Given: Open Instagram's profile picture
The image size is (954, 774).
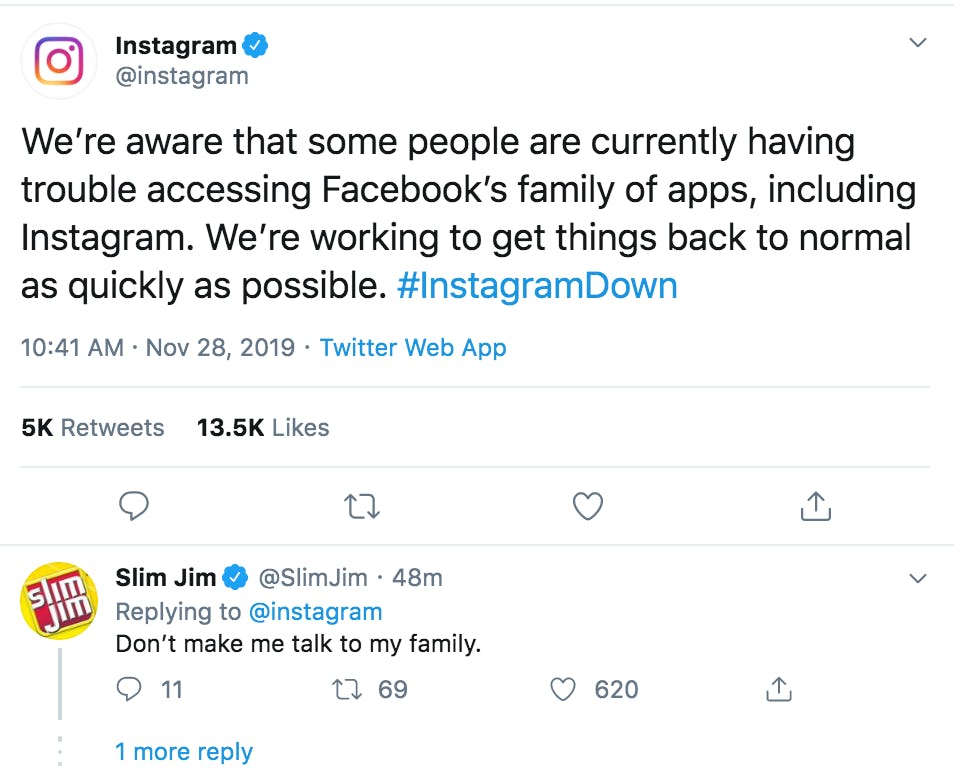Looking at the screenshot, I should tap(58, 60).
